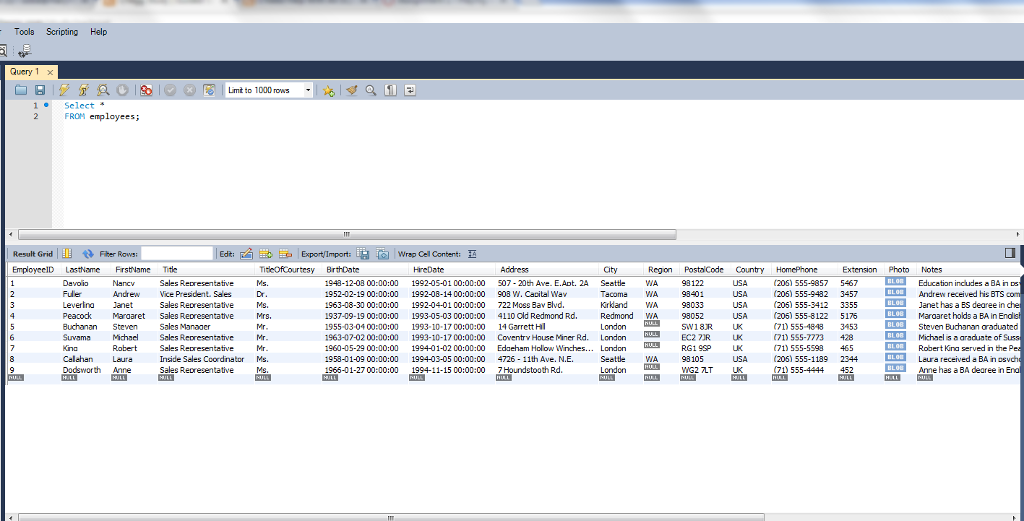Open BLOB photo for Nancy Davolio
Screen dimensions: 1024x521
895,281
